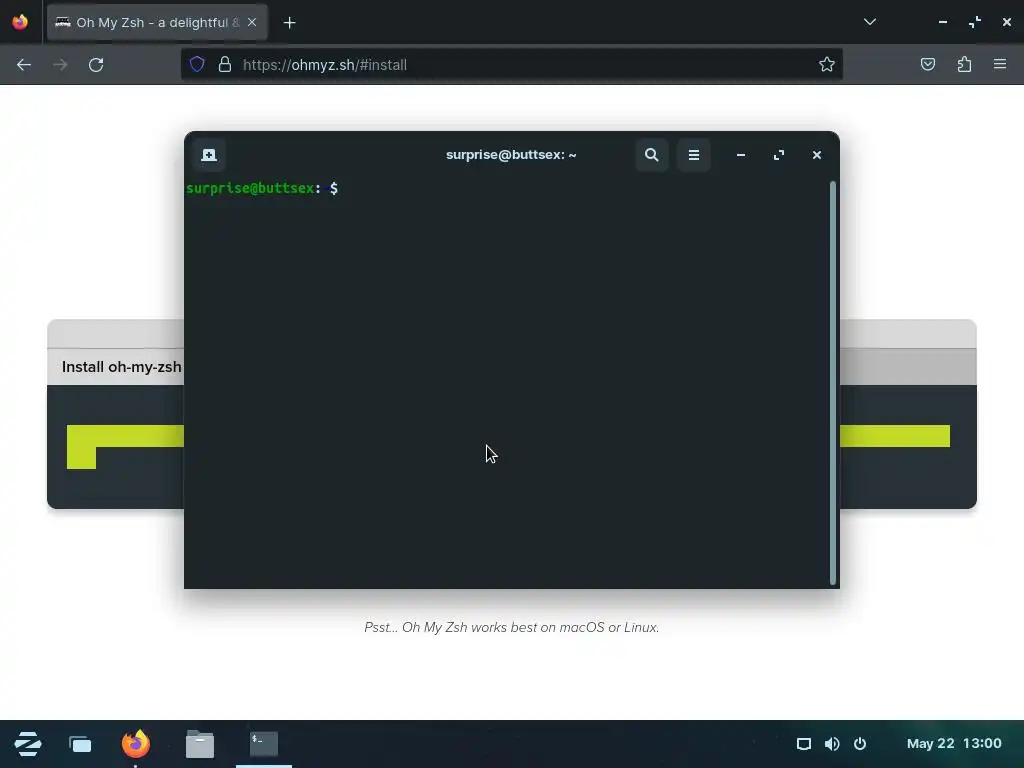Open volume control in tray
This screenshot has height=768, width=1024.
coord(832,744)
